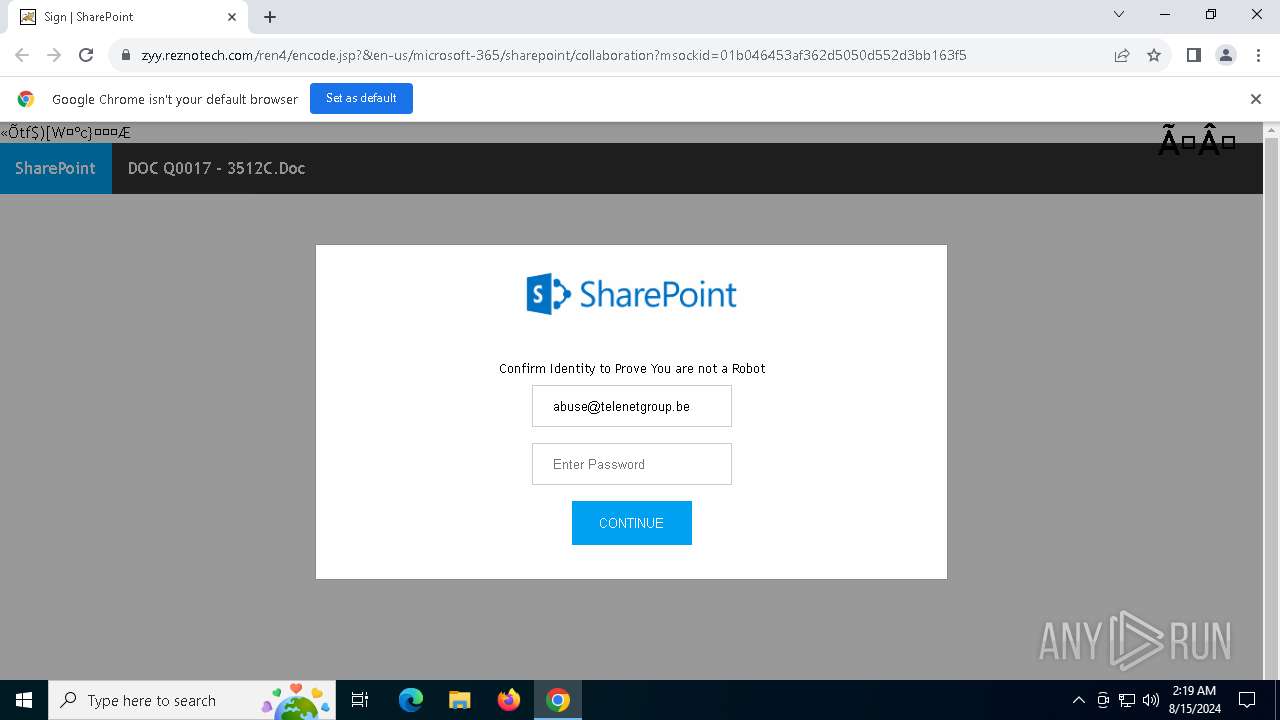Bookmark this tab with the star icon

(x=1154, y=55)
